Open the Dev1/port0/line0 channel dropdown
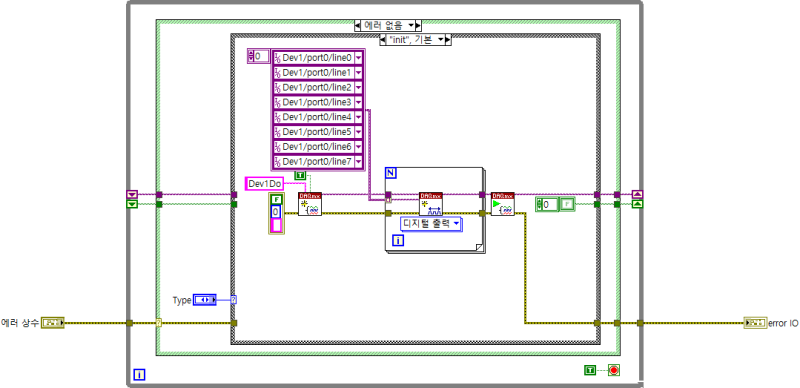 tap(359, 57)
